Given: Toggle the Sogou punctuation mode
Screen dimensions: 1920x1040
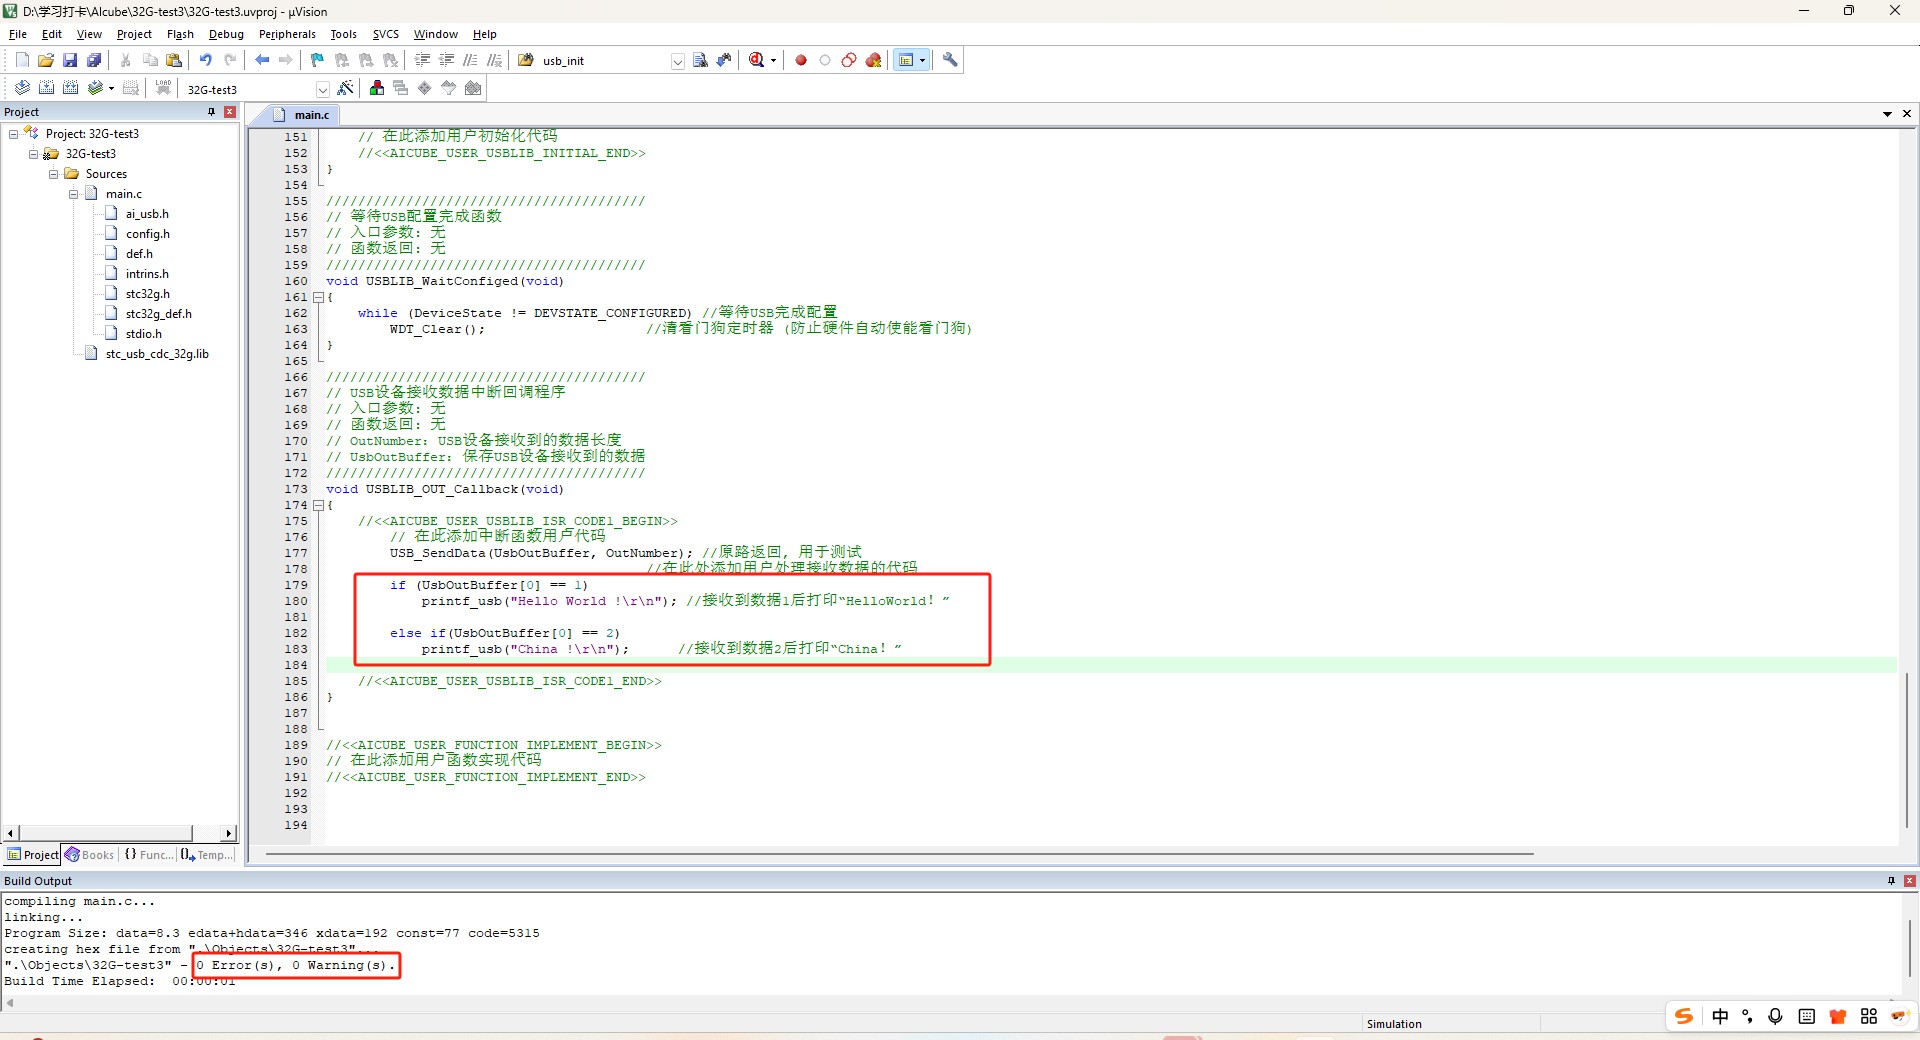Looking at the screenshot, I should 1747,1016.
